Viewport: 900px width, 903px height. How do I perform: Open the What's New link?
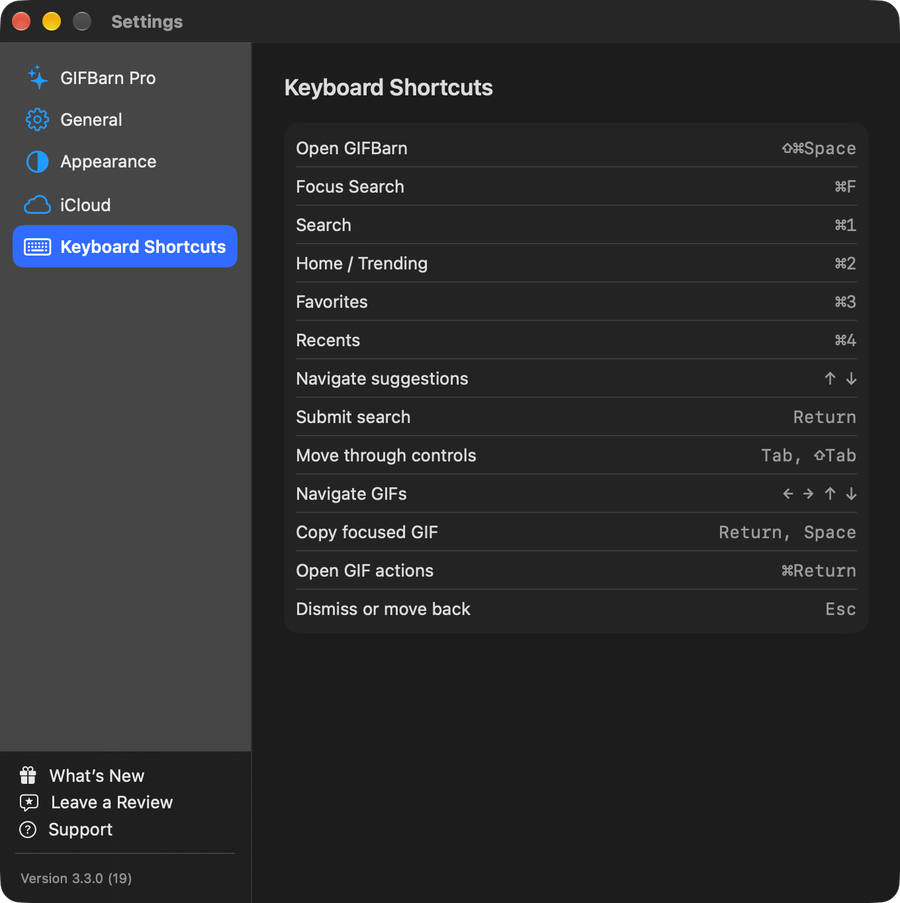click(96, 776)
